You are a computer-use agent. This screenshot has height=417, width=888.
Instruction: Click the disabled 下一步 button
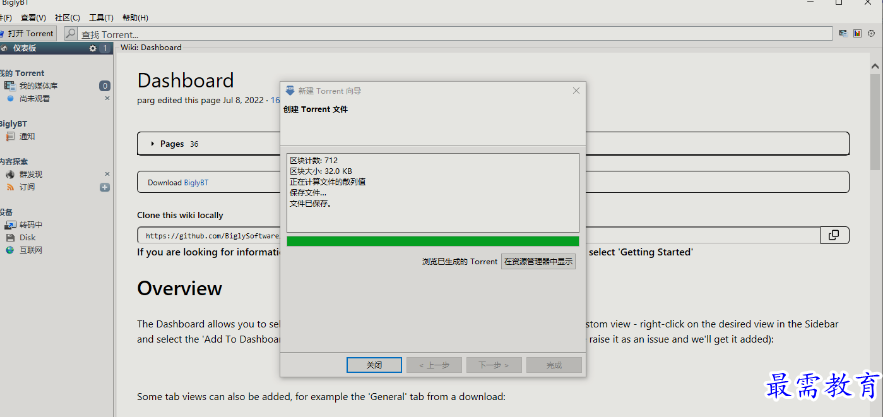coord(494,365)
